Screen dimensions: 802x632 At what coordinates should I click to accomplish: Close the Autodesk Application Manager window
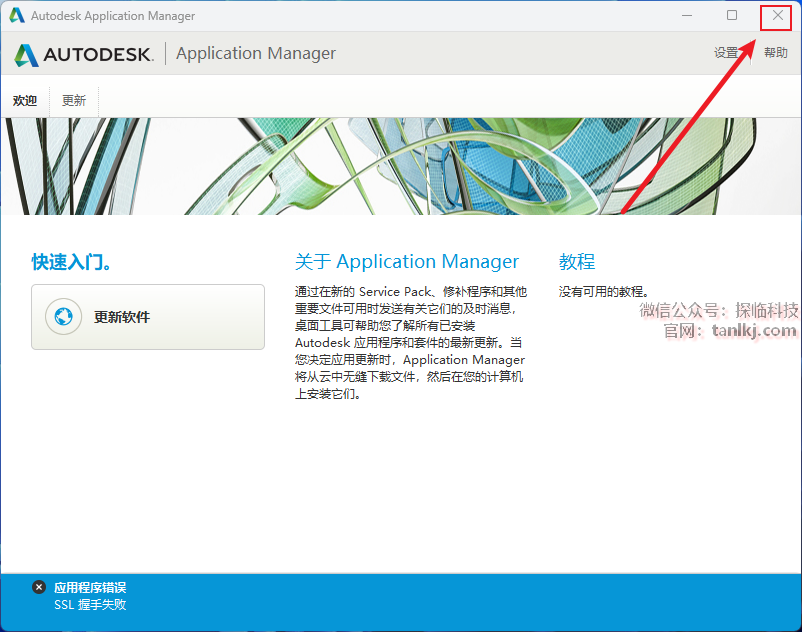[777, 16]
